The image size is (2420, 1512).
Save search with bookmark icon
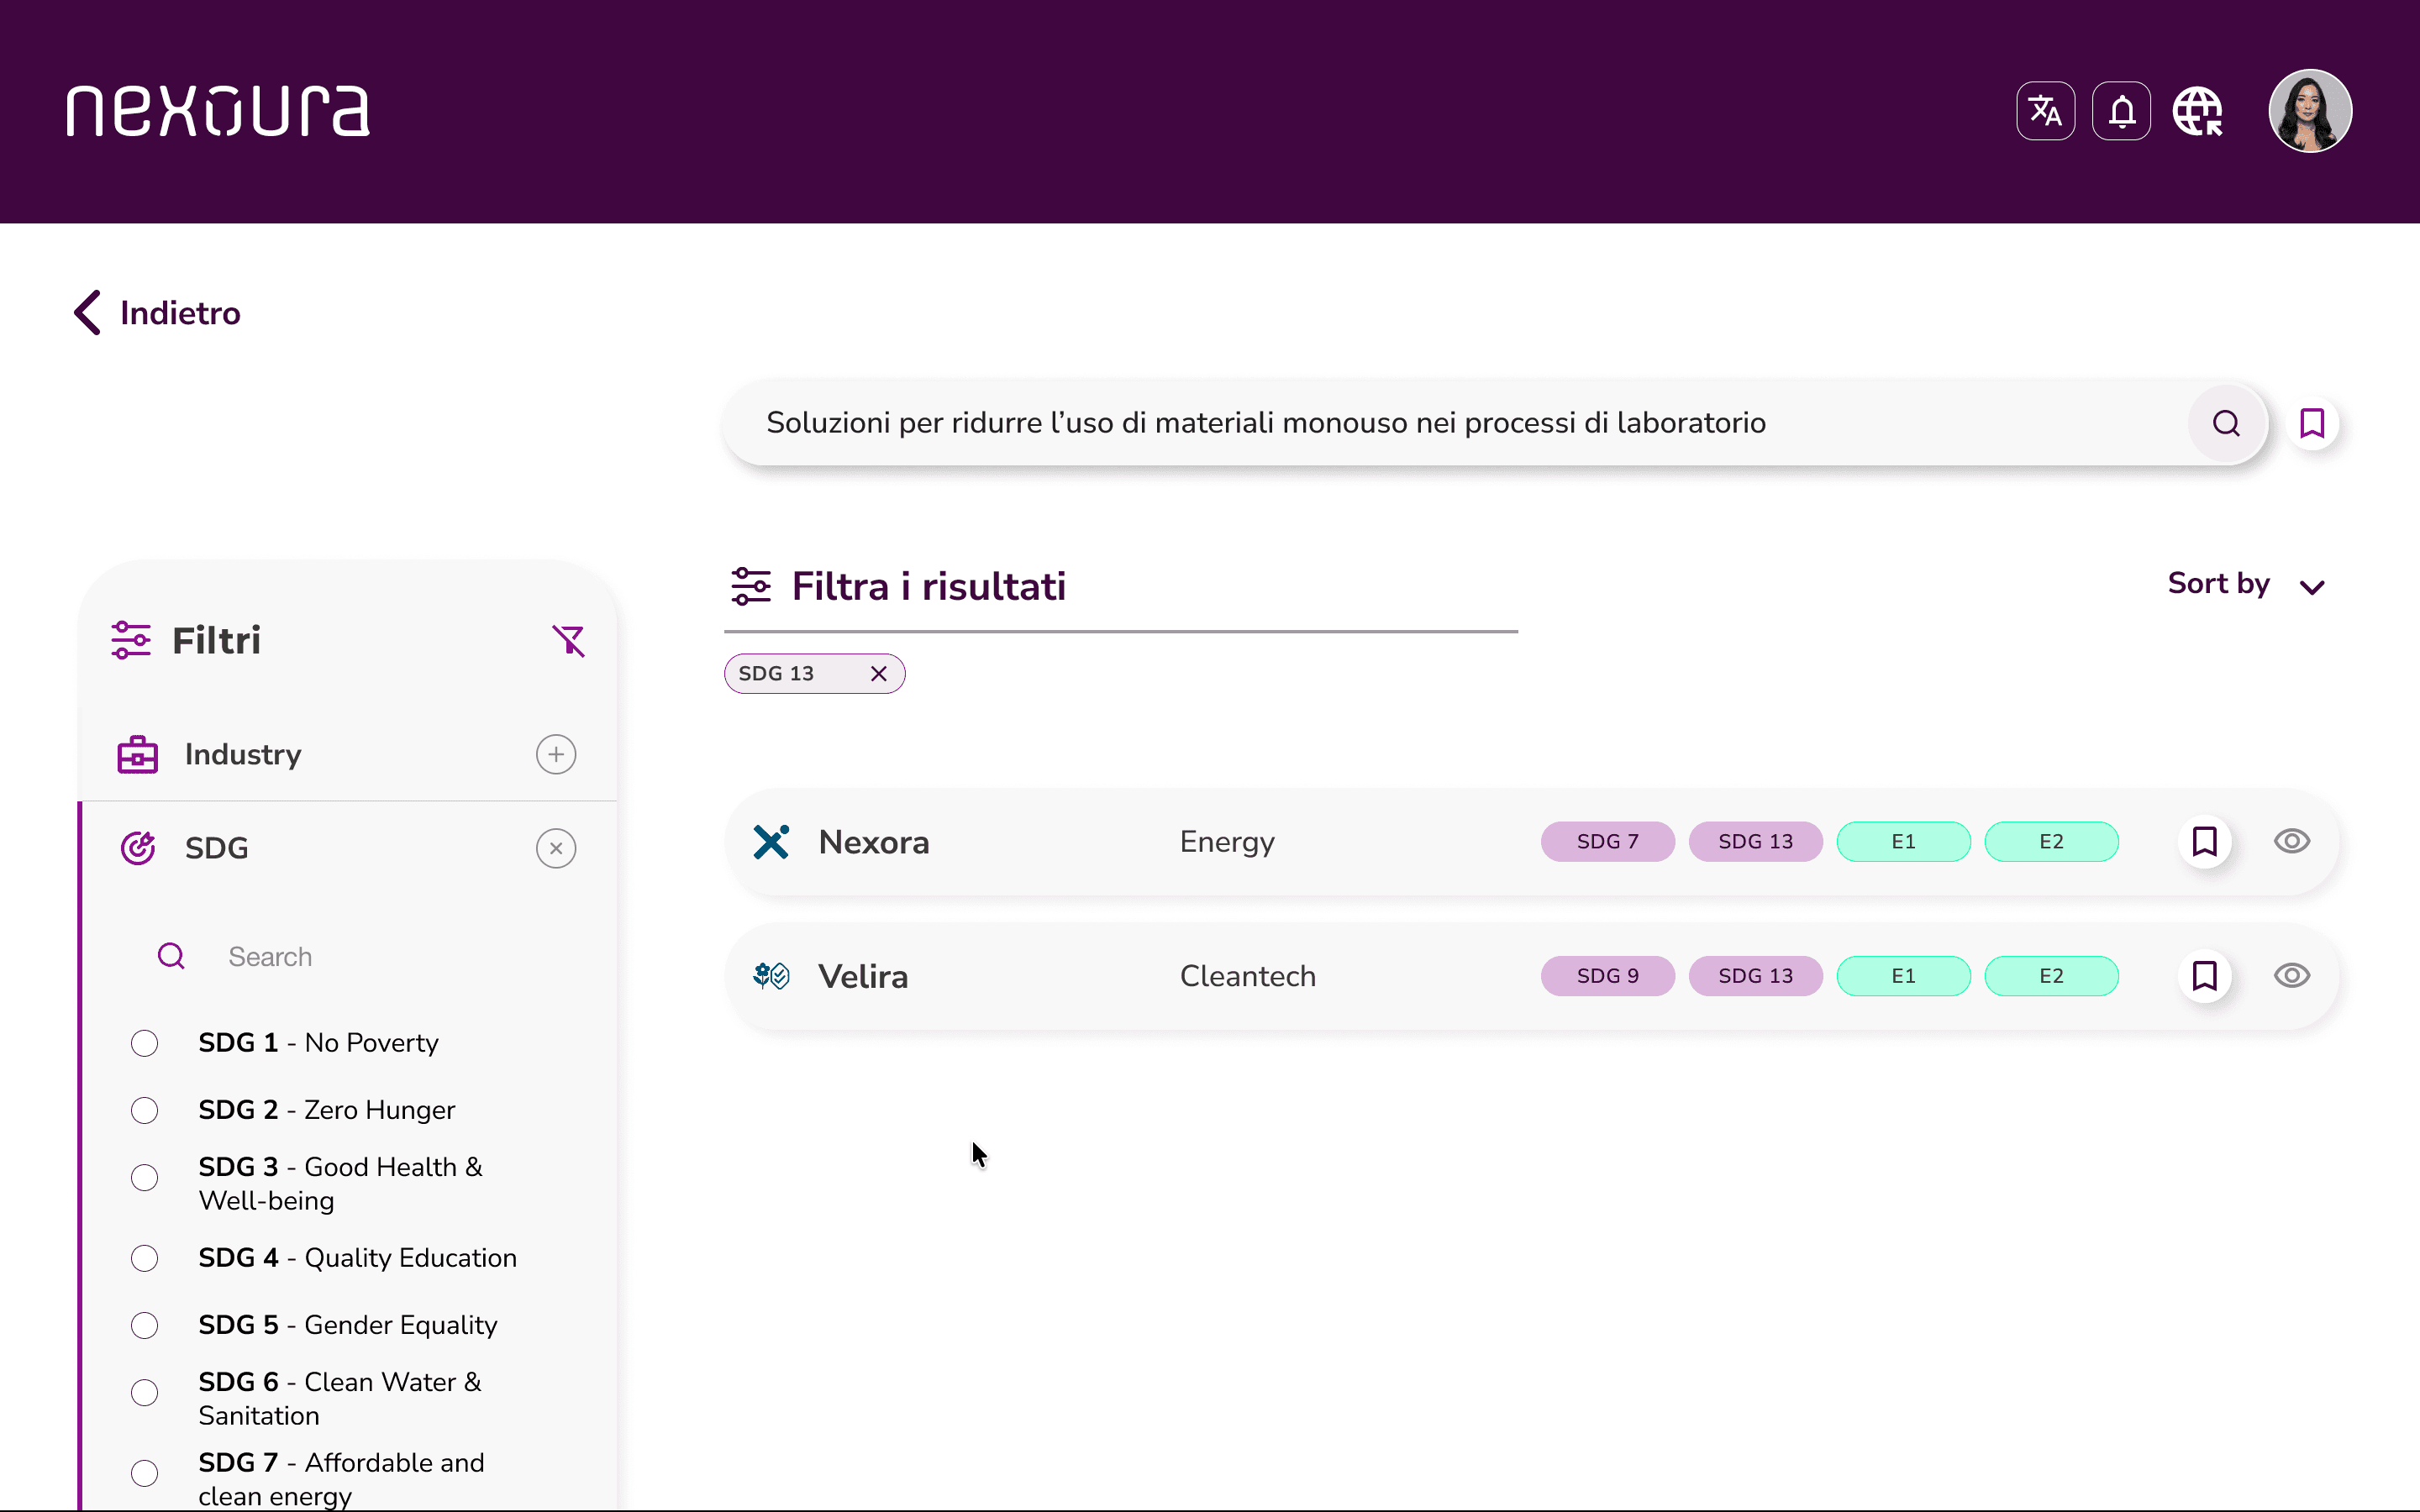point(2312,424)
